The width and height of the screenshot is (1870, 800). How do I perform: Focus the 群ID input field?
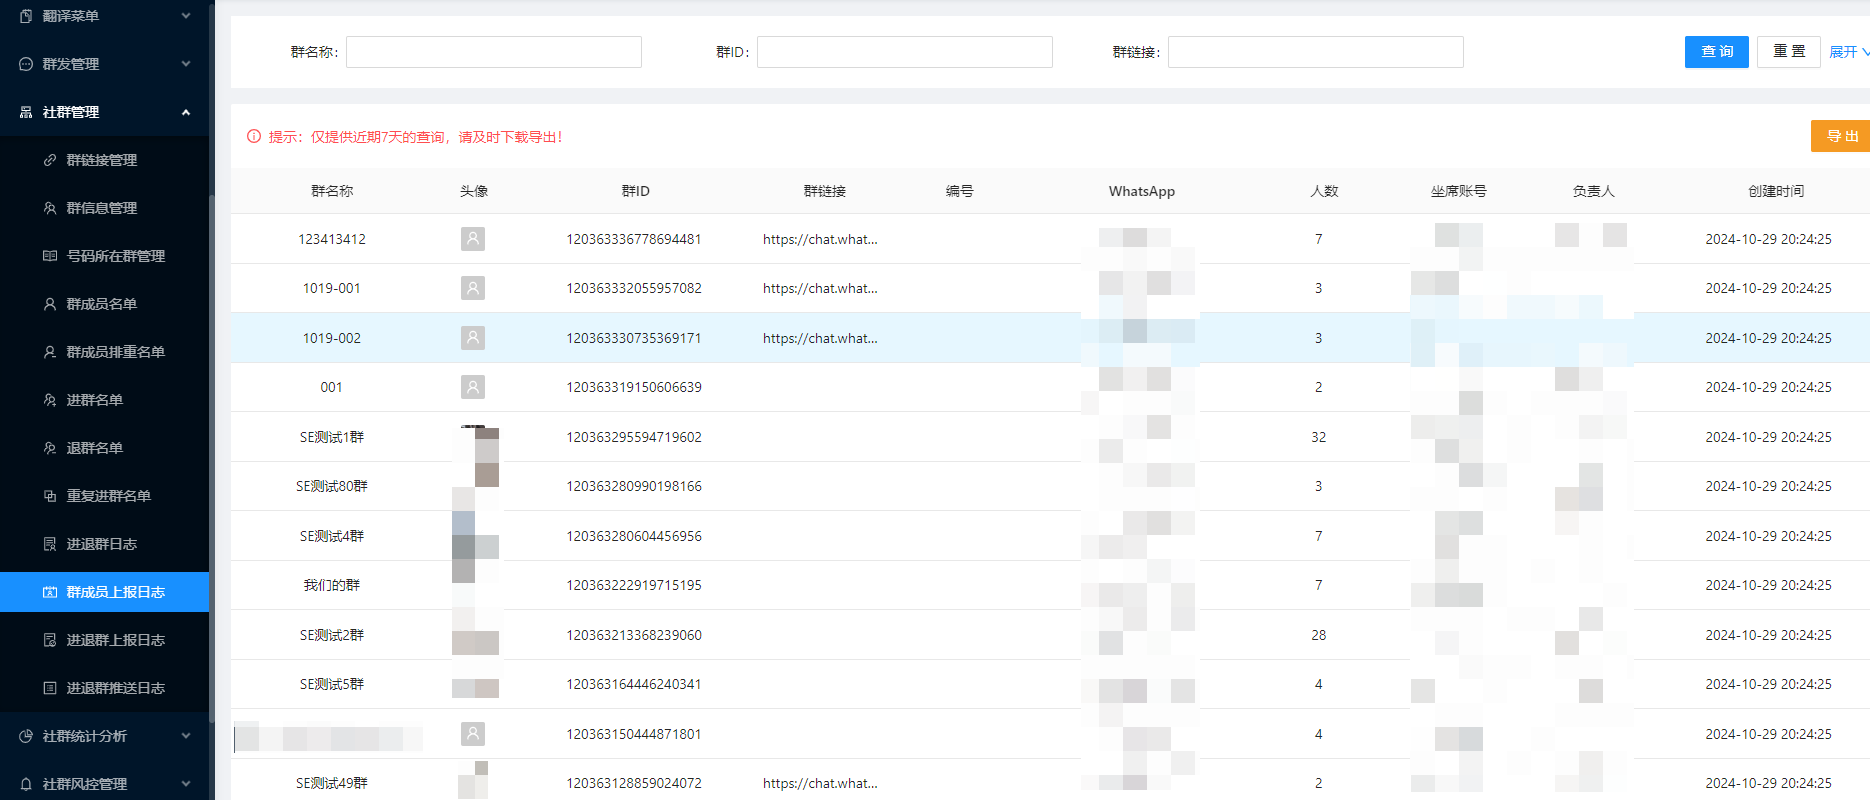[905, 52]
